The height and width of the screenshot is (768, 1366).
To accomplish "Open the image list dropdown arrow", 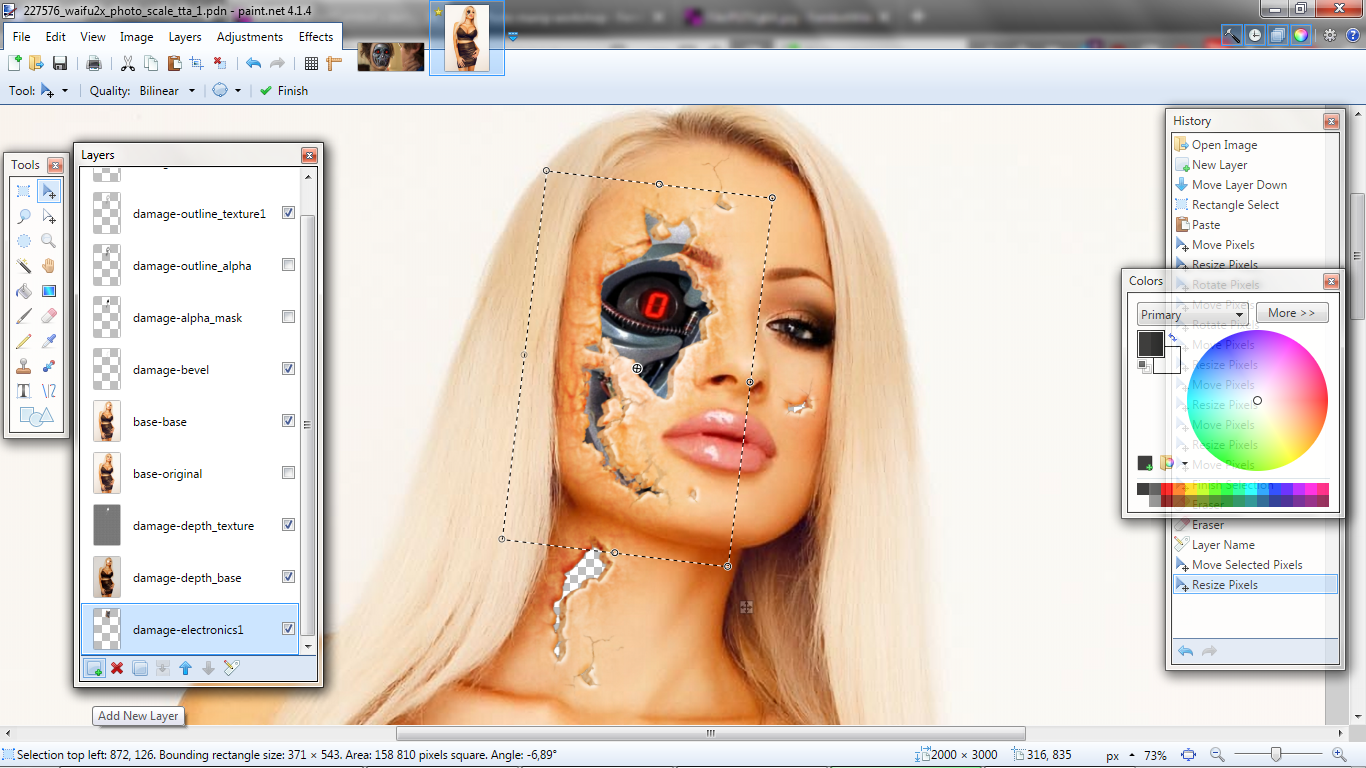I will click(513, 37).
